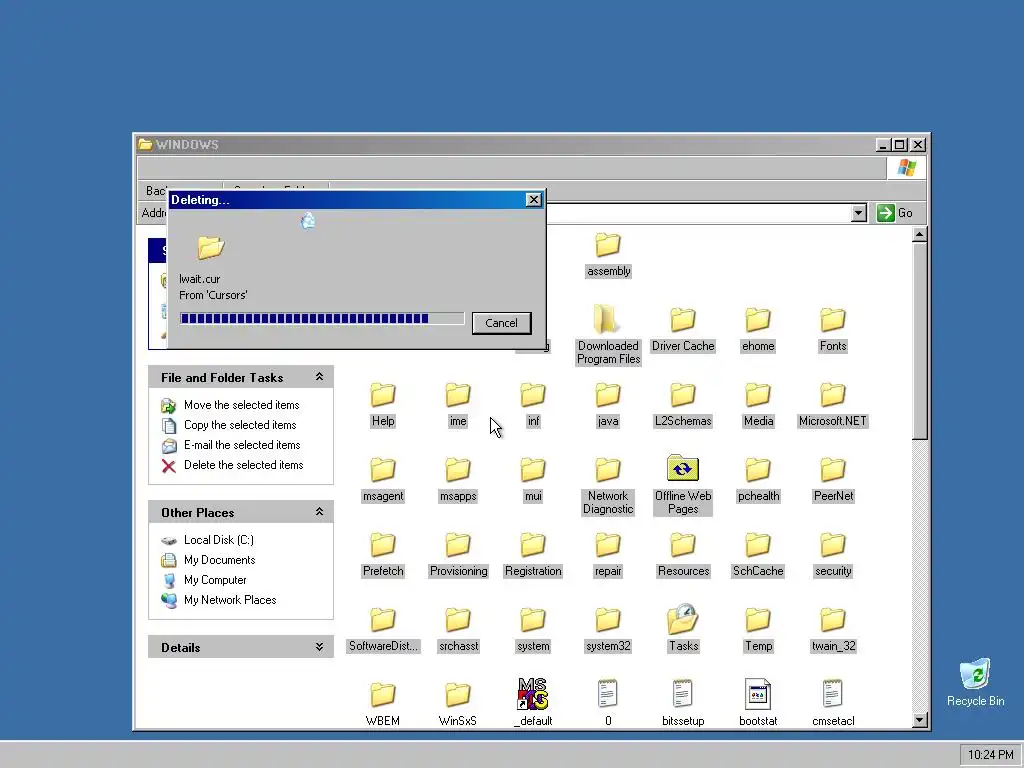Go to My Computer

coord(215,580)
